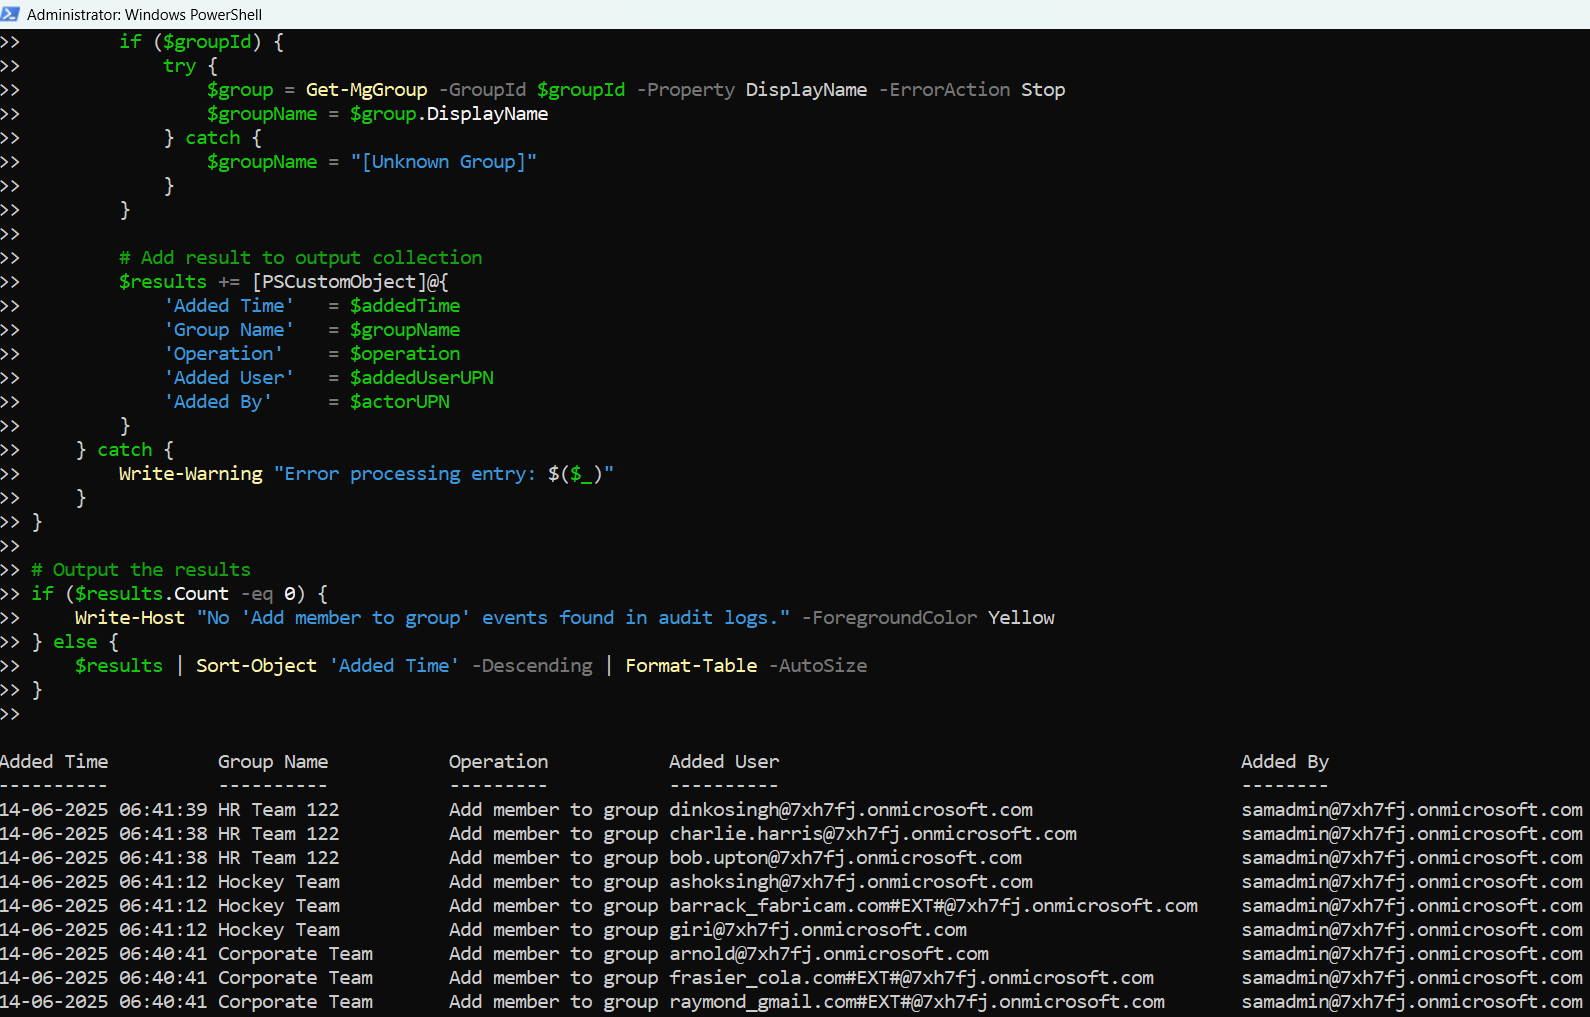Click the 'Added Time' column header in output
Image resolution: width=1590 pixels, height=1017 pixels.
click(x=54, y=762)
